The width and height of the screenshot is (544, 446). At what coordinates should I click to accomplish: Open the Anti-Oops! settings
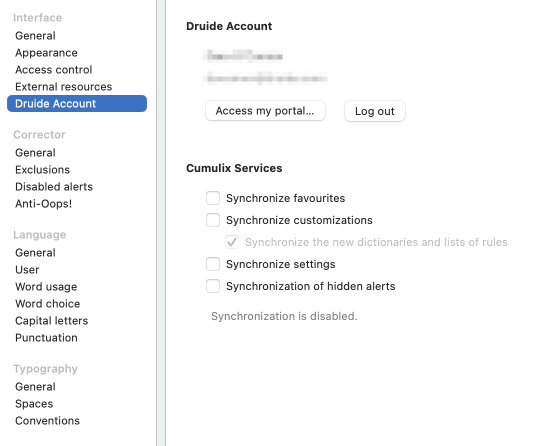[x=43, y=204]
